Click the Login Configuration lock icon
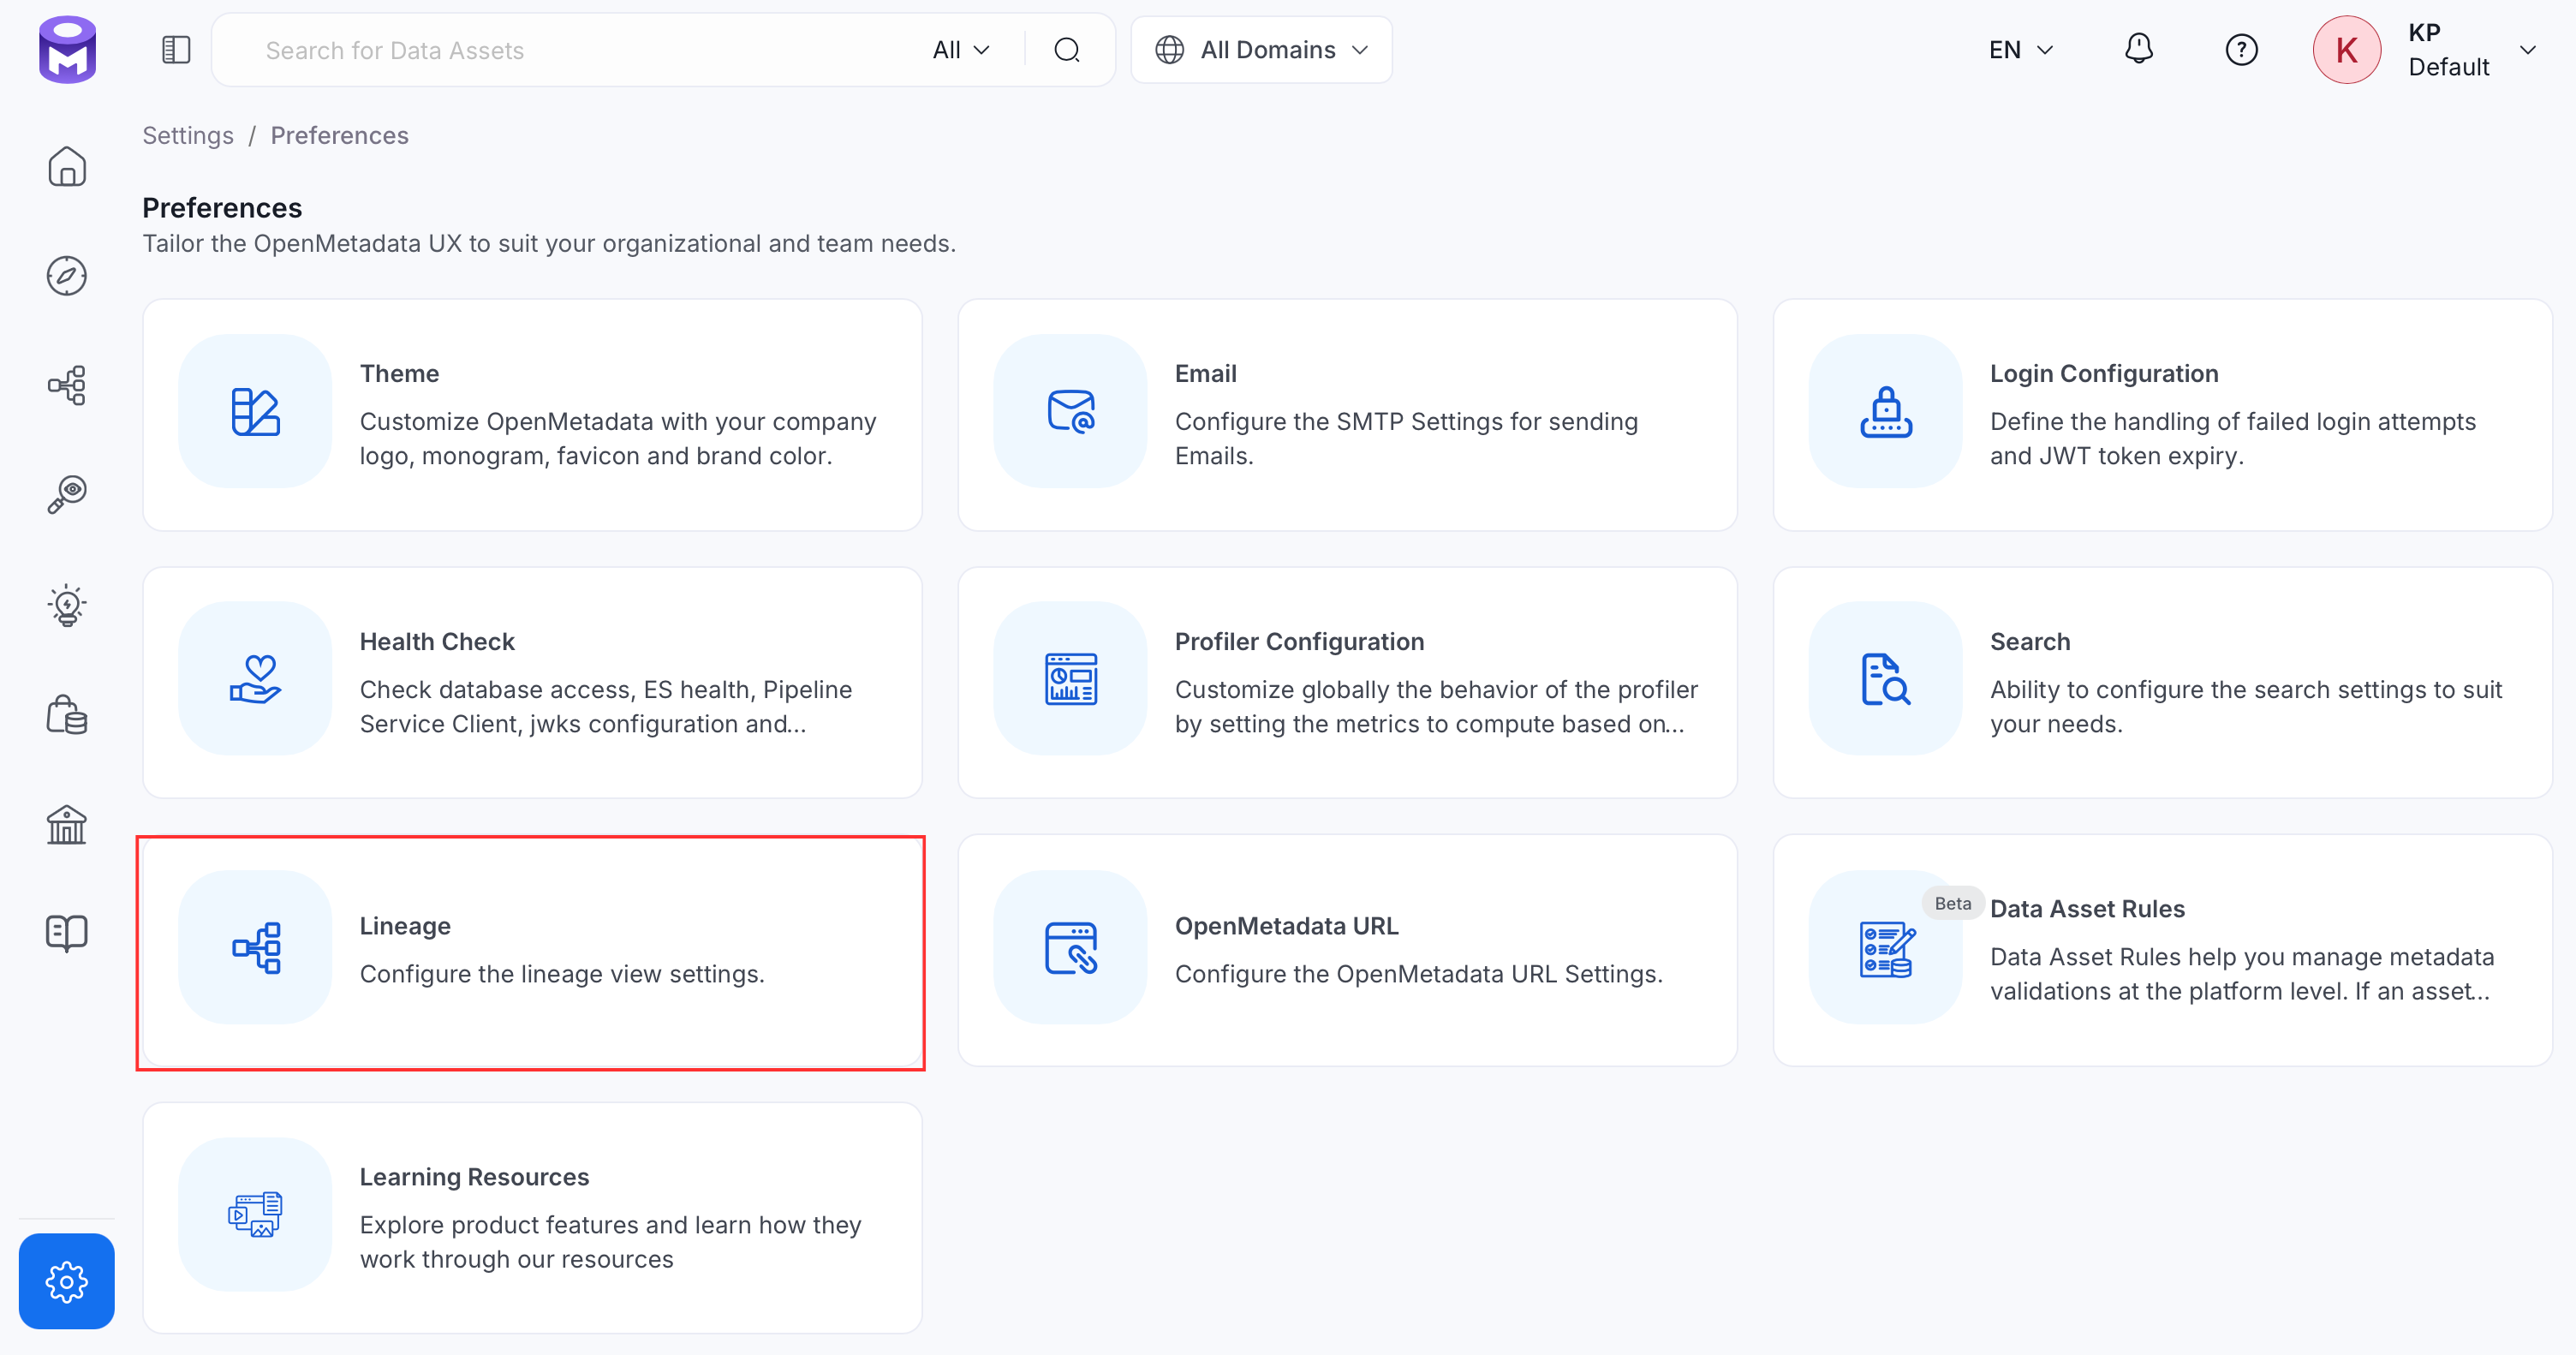This screenshot has height=1355, width=2576. (x=1885, y=411)
